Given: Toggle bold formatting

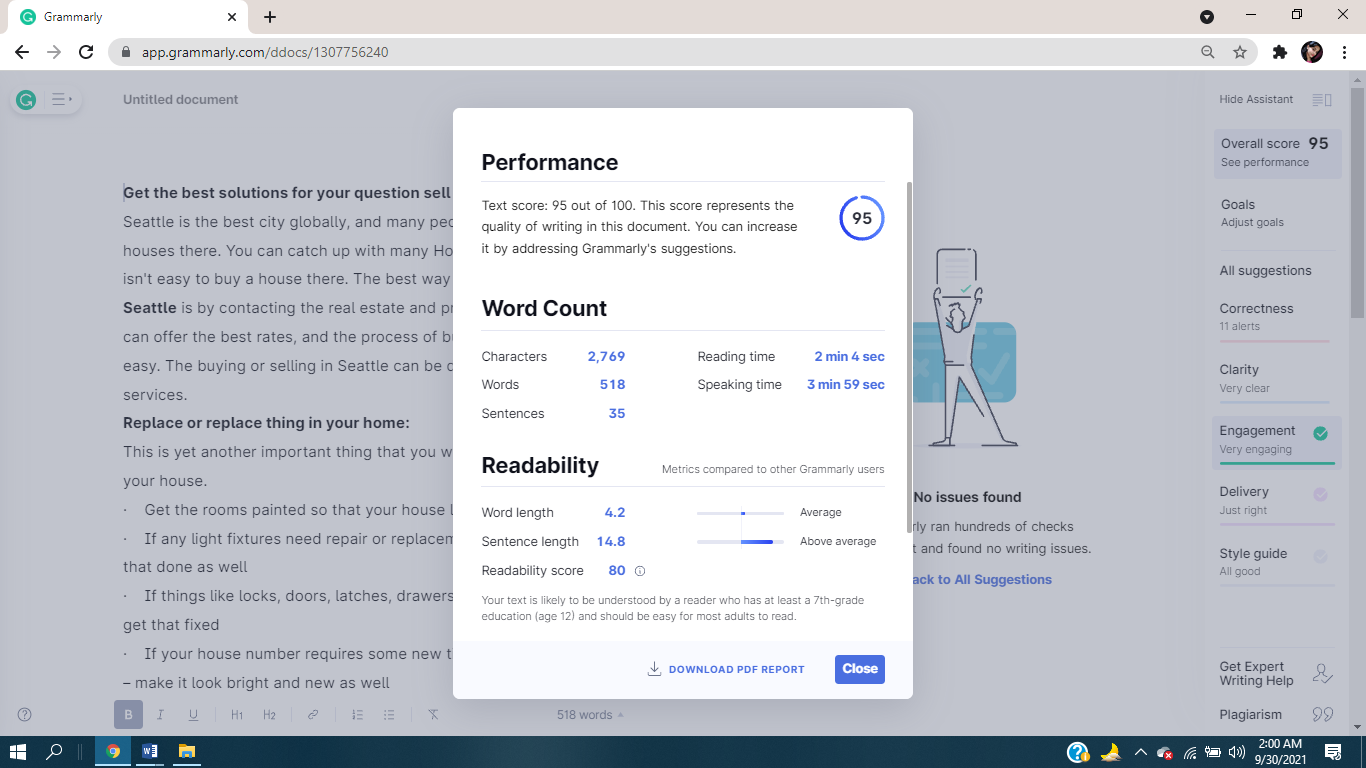Looking at the screenshot, I should click(128, 715).
